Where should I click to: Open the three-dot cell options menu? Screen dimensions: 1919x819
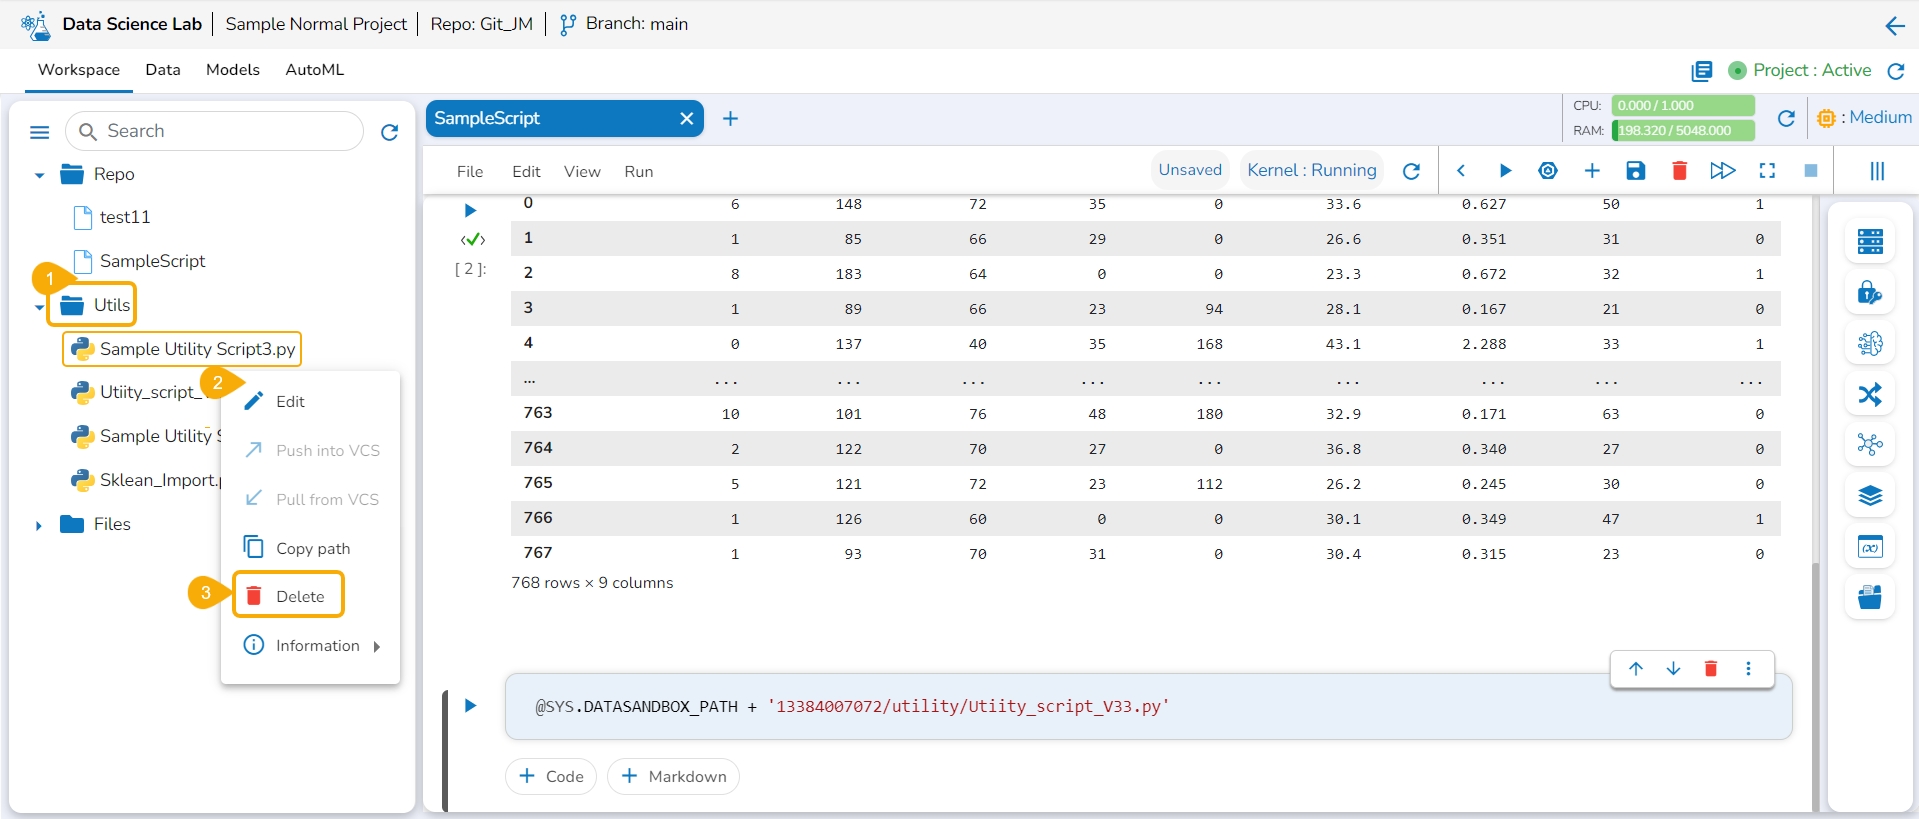click(1748, 669)
